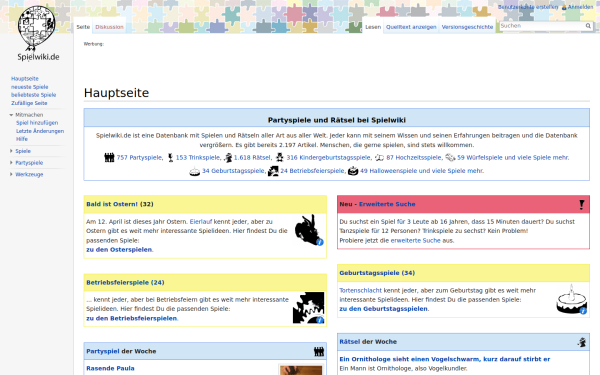Image resolution: width=600 pixels, height=375 pixels.
Task: Click the Eierlauf link
Action: click(x=201, y=222)
